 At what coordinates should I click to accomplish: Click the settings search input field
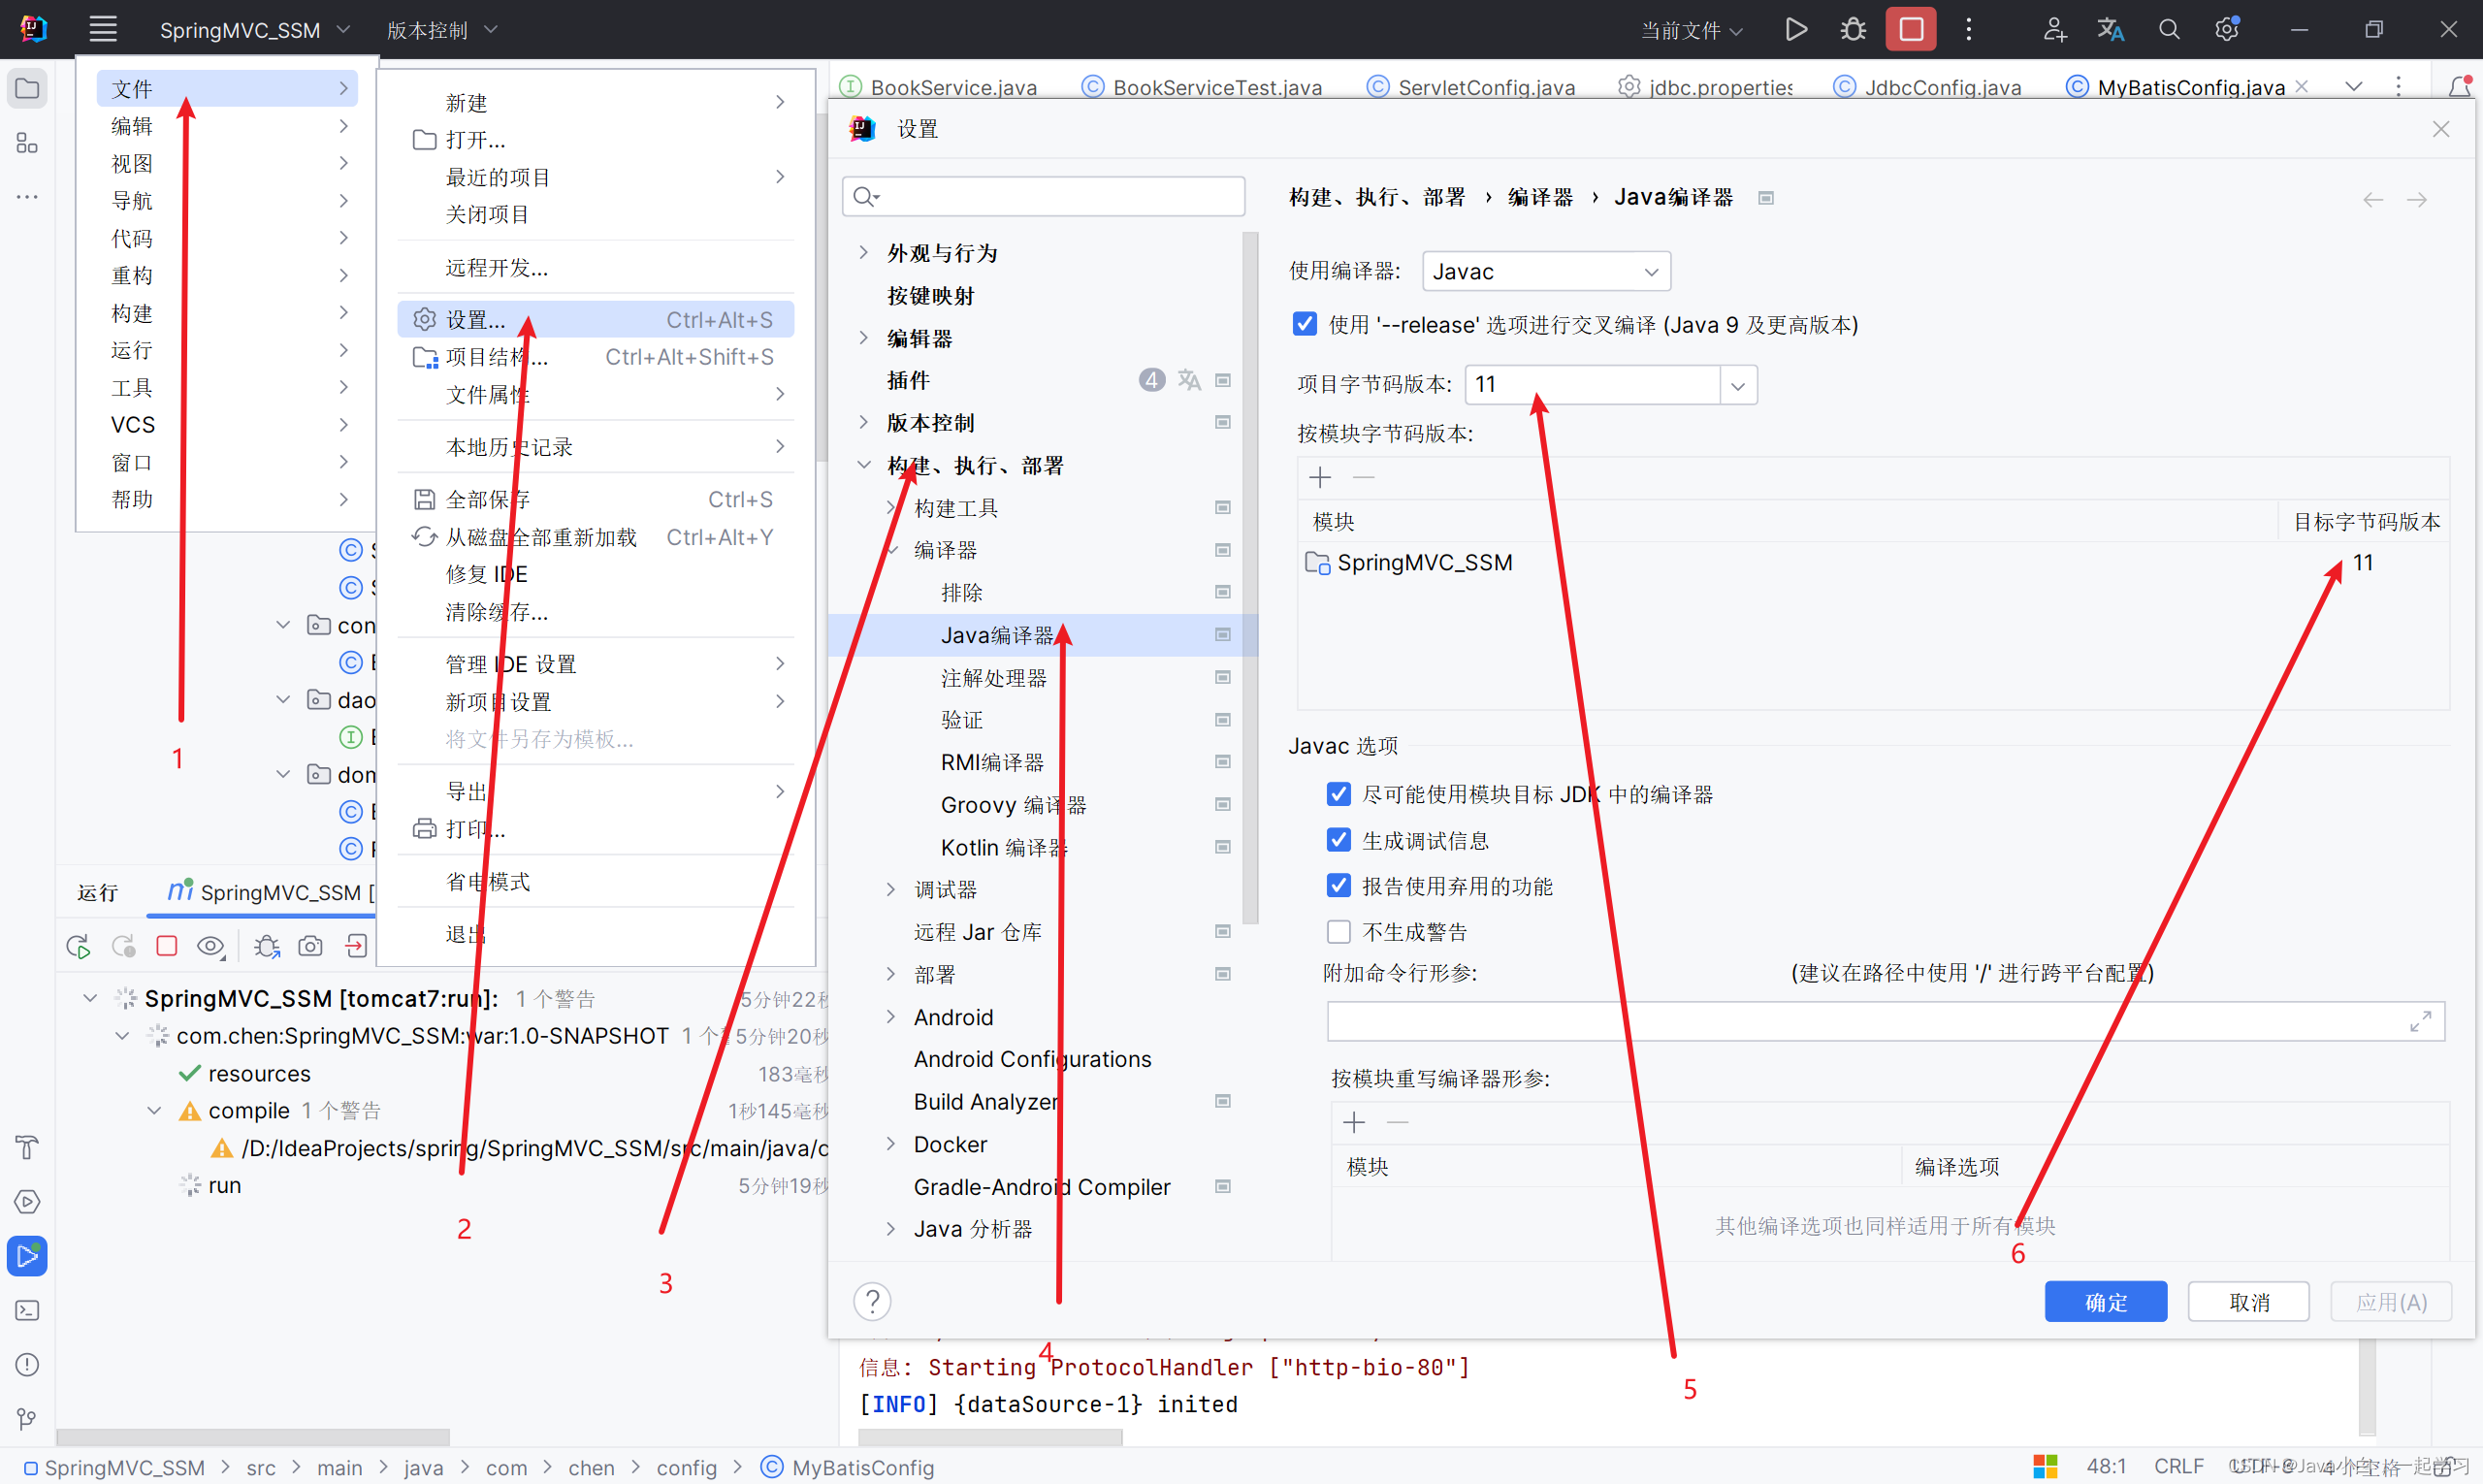click(1044, 196)
